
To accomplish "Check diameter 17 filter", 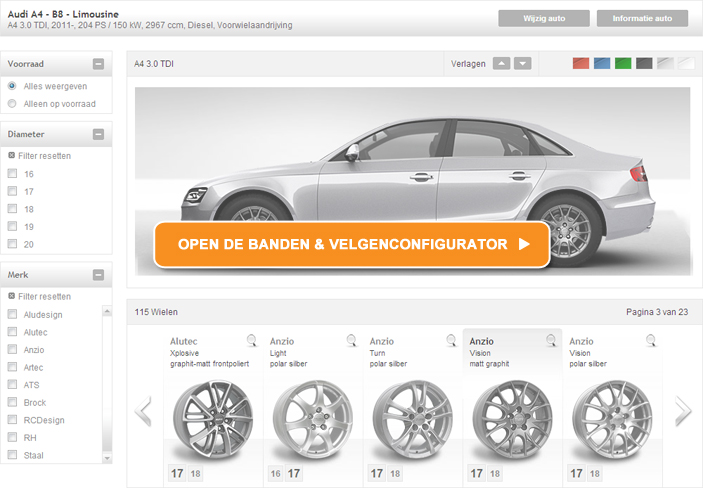I will click(13, 191).
